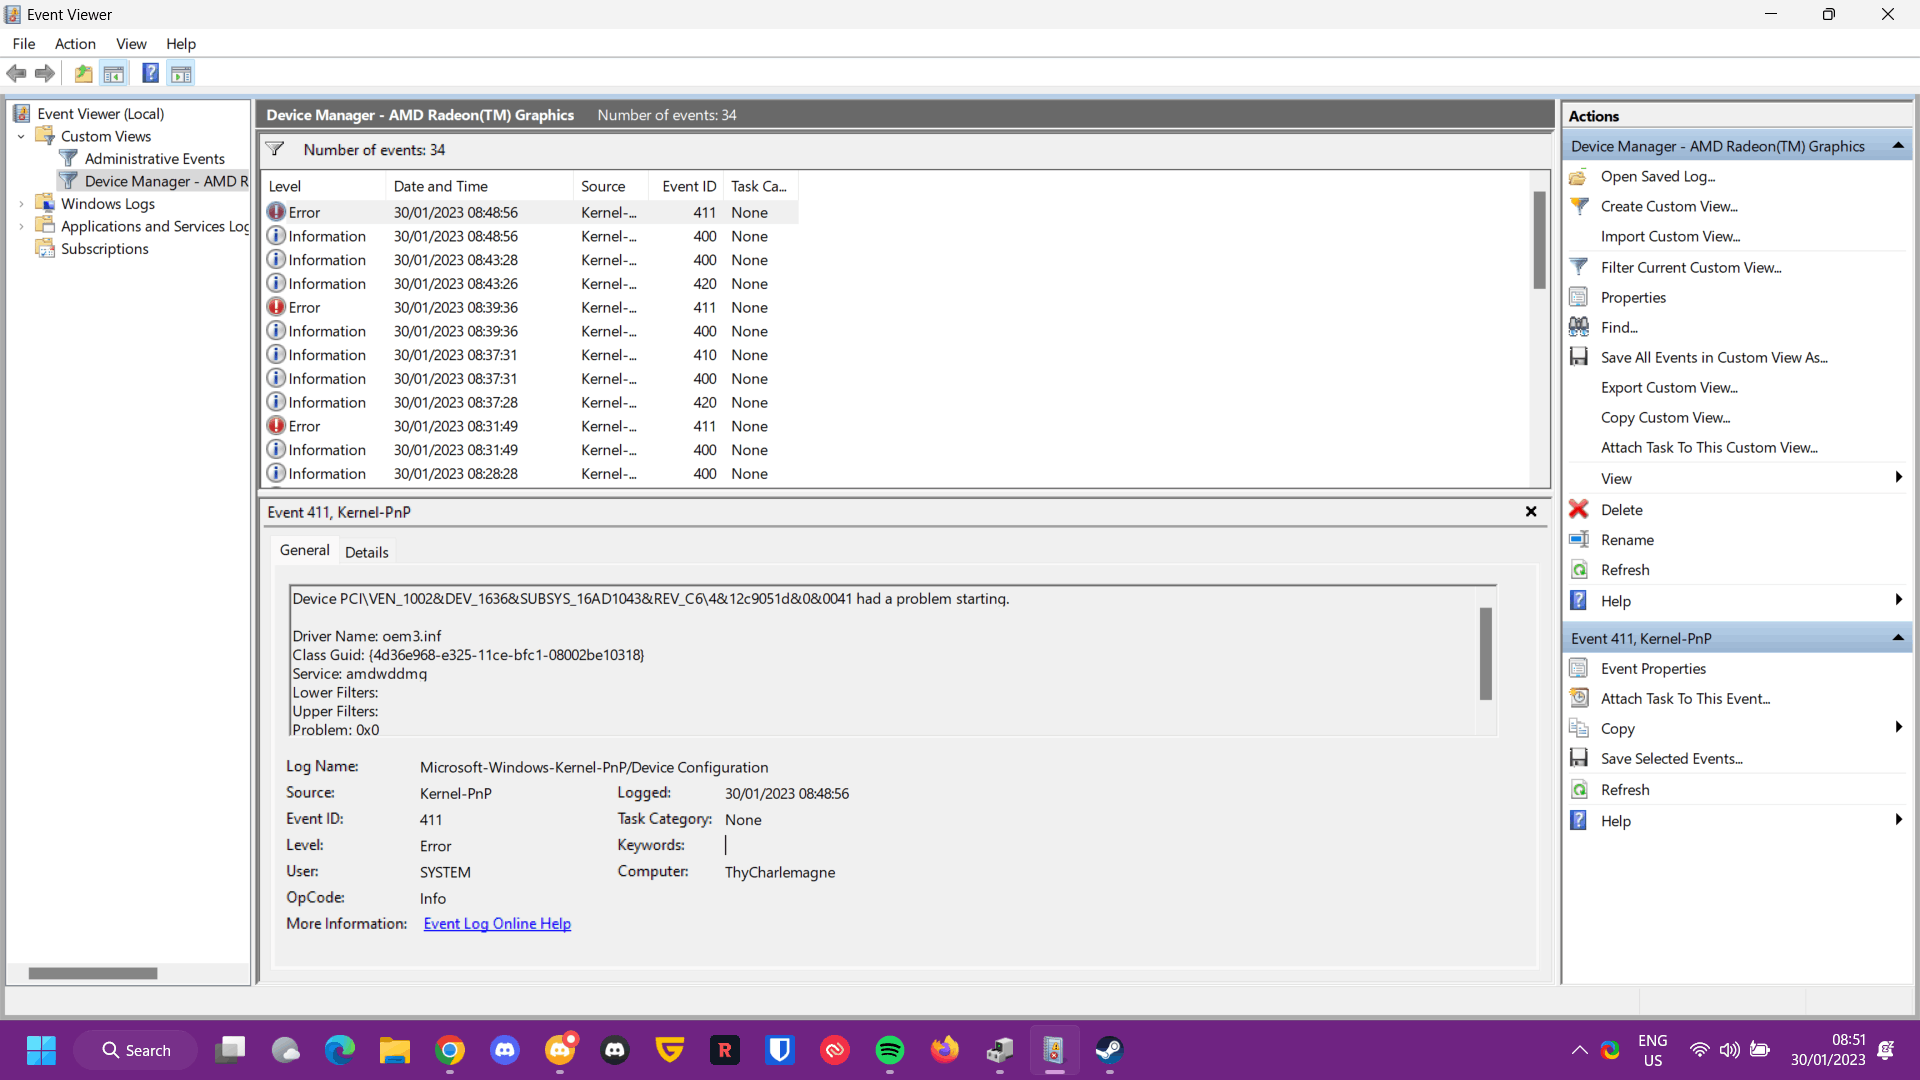Collapse the Device Manager actions section header

coord(1897,146)
